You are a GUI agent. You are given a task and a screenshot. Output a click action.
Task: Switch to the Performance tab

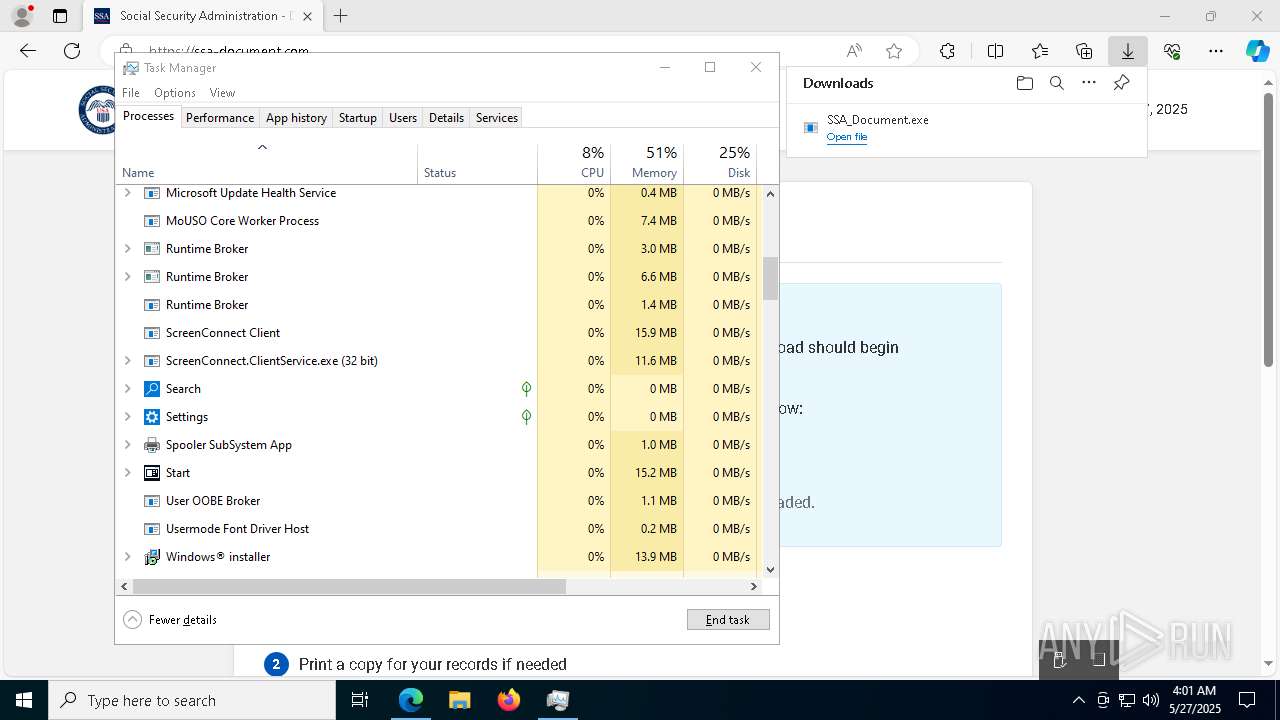[220, 118]
